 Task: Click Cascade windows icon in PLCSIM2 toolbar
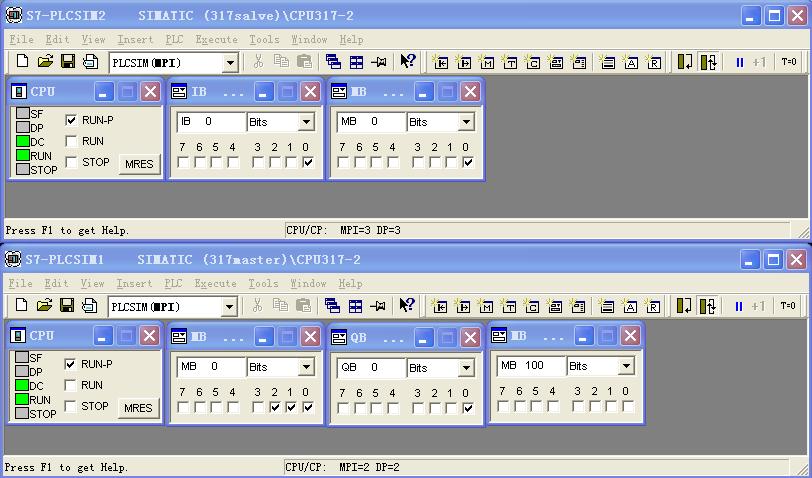tap(333, 62)
